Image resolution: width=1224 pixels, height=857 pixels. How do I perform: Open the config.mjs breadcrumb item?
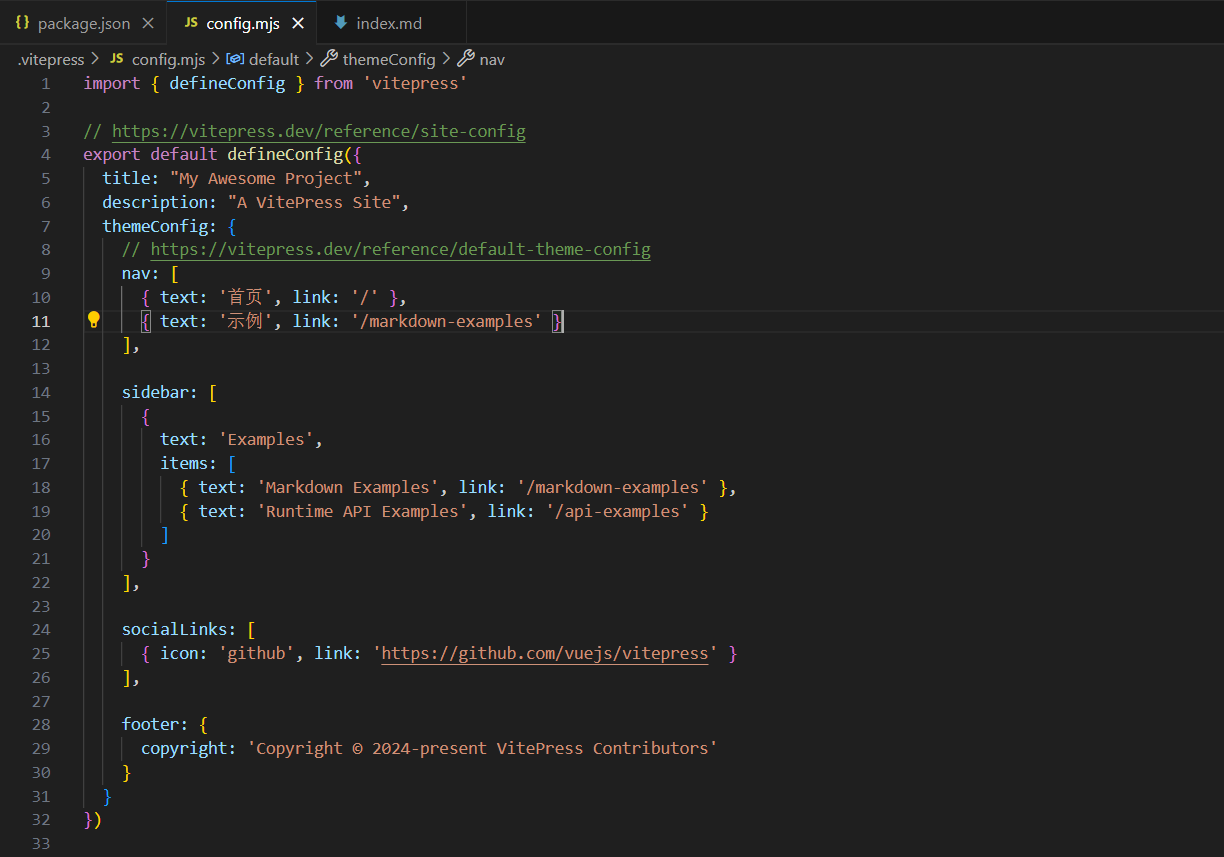[168, 59]
